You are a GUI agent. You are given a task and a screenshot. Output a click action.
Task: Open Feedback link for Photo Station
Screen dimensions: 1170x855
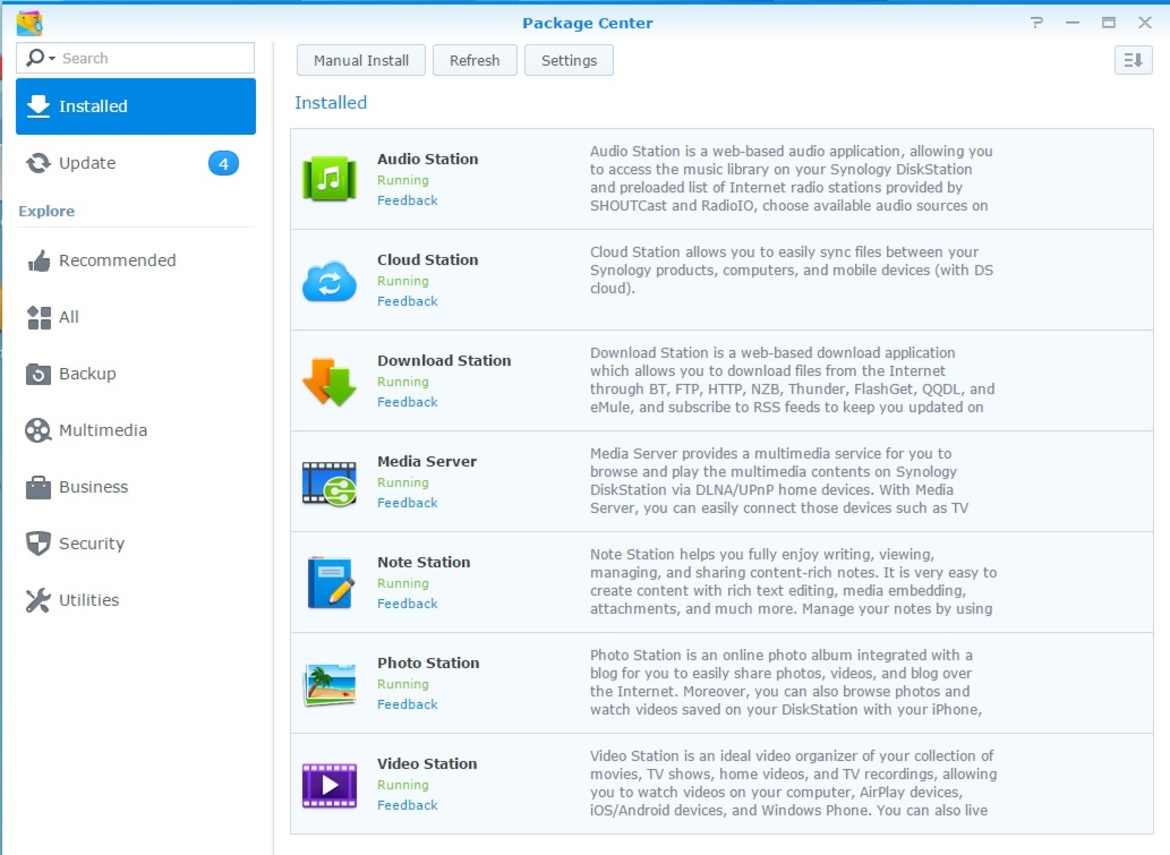tap(407, 704)
